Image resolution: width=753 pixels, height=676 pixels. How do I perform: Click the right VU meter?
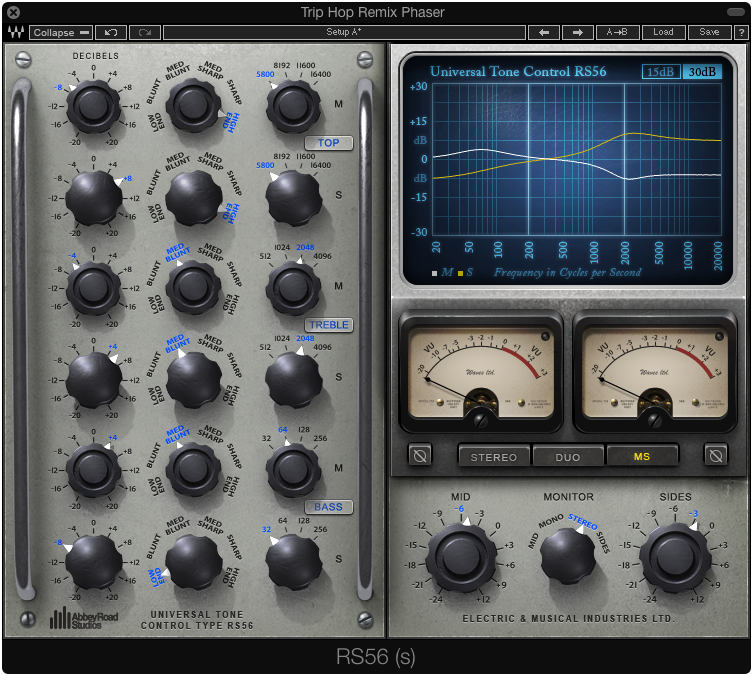pos(655,373)
